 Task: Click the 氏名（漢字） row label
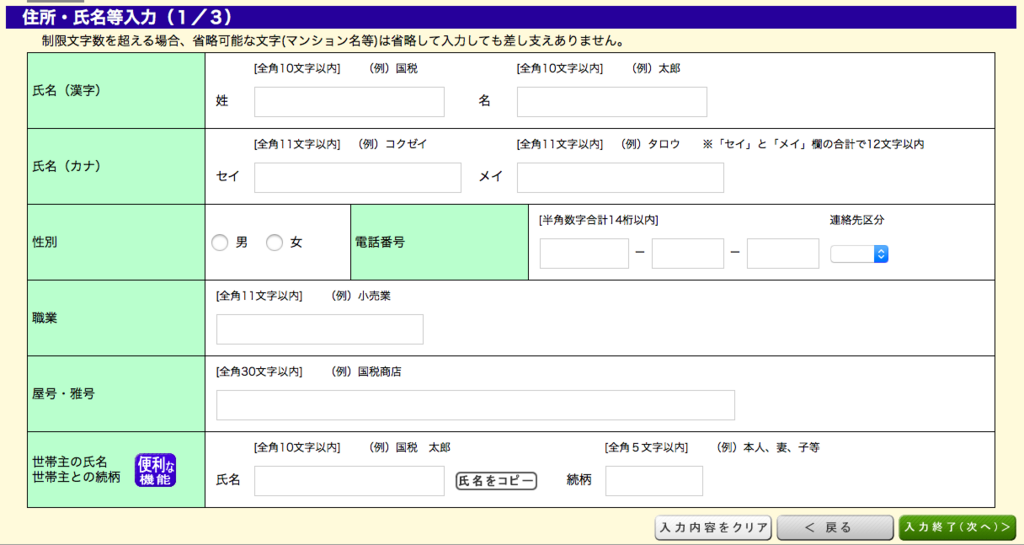[67, 91]
